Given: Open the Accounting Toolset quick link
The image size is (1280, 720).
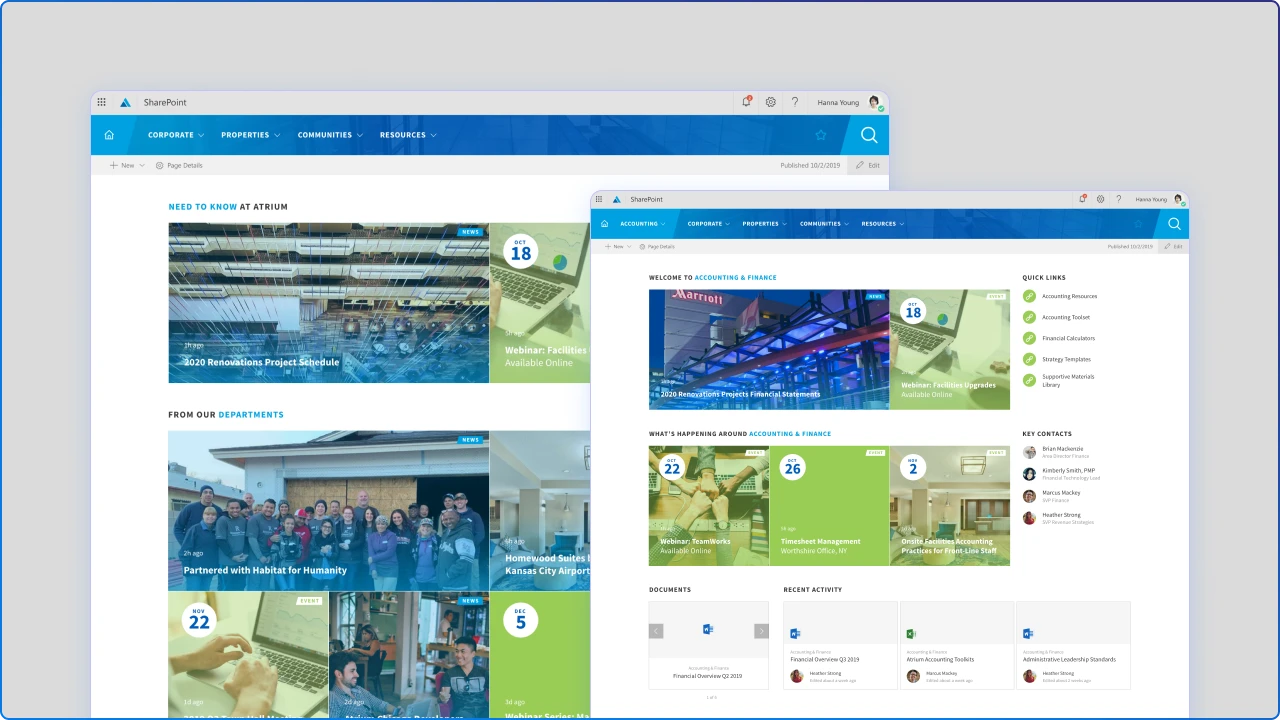Looking at the screenshot, I should point(1065,317).
